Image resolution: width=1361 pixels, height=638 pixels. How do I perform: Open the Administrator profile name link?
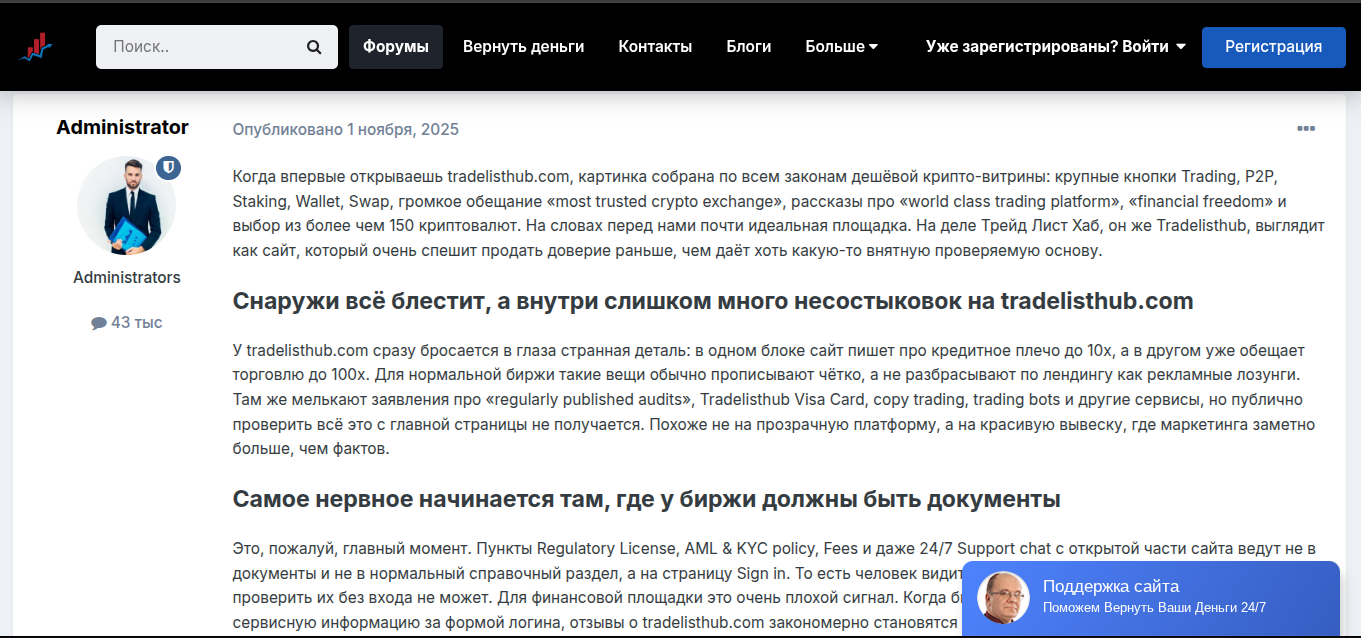point(122,127)
